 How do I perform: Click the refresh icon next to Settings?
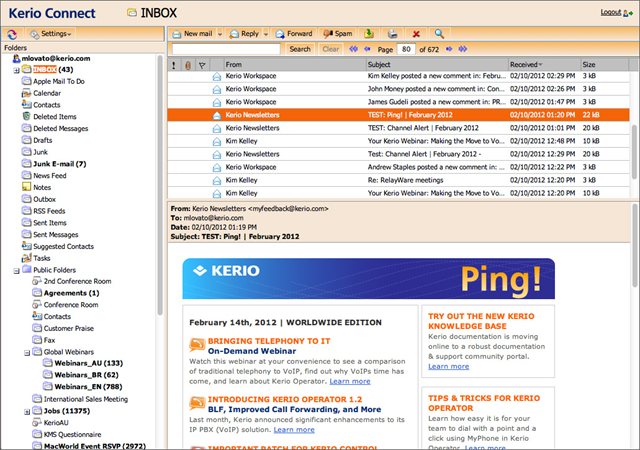click(x=12, y=34)
